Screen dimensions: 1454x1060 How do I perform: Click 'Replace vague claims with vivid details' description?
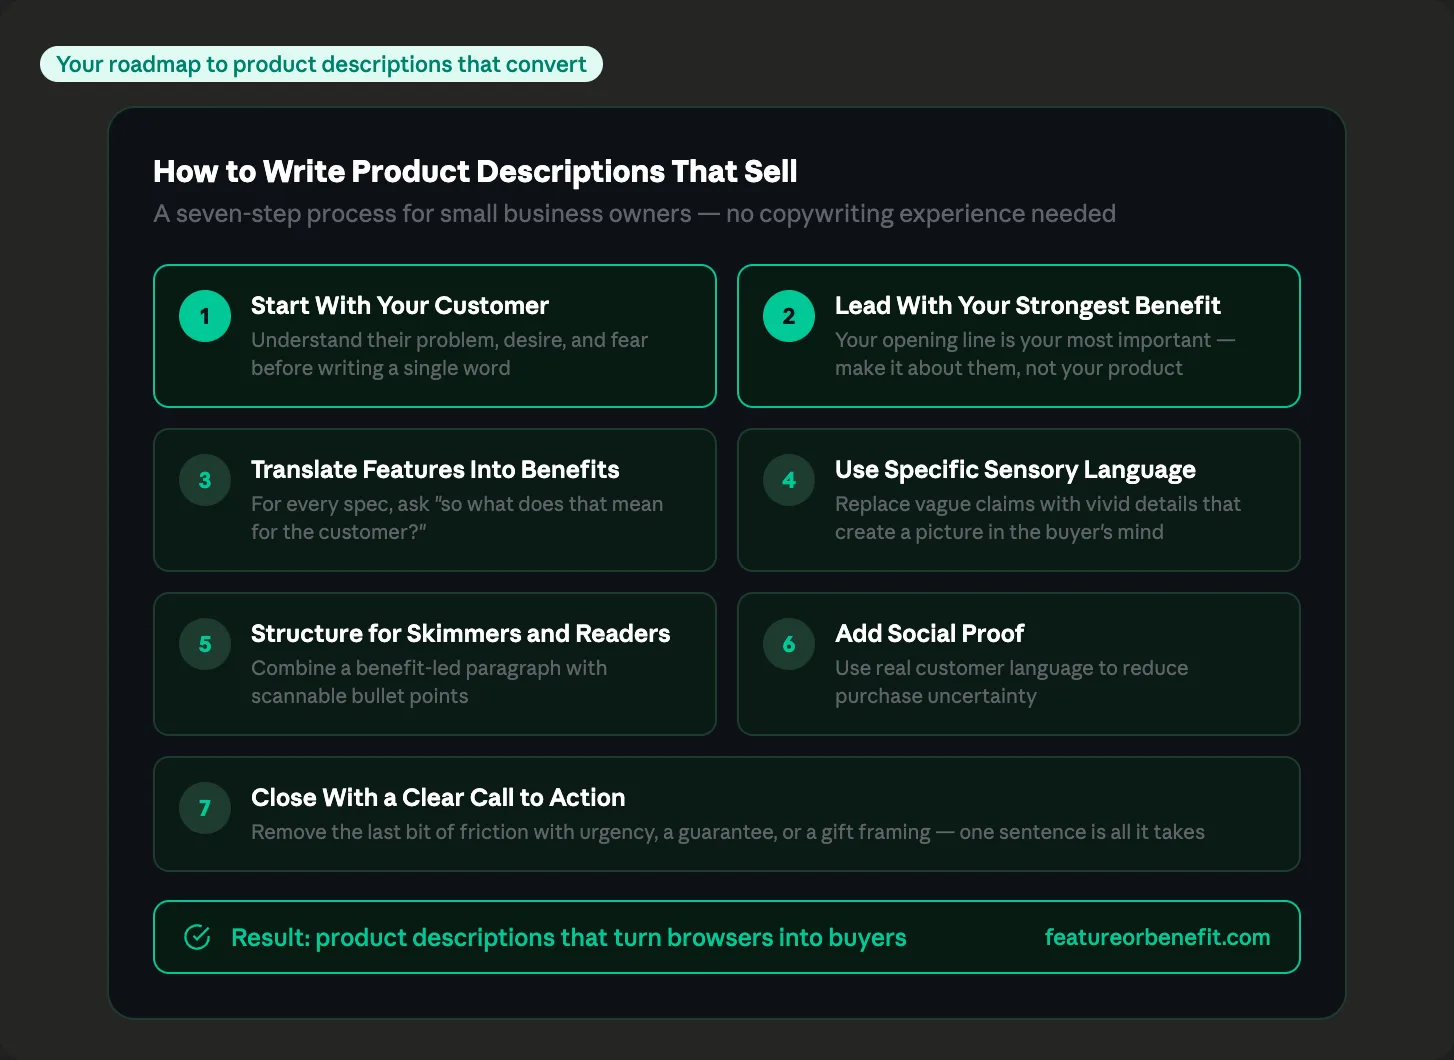(x=1038, y=518)
